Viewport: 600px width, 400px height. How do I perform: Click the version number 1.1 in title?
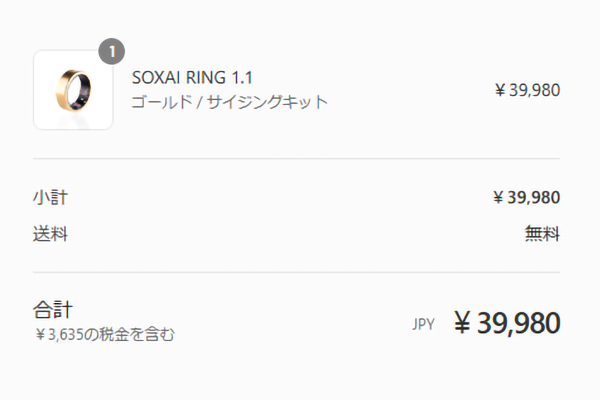(x=240, y=78)
